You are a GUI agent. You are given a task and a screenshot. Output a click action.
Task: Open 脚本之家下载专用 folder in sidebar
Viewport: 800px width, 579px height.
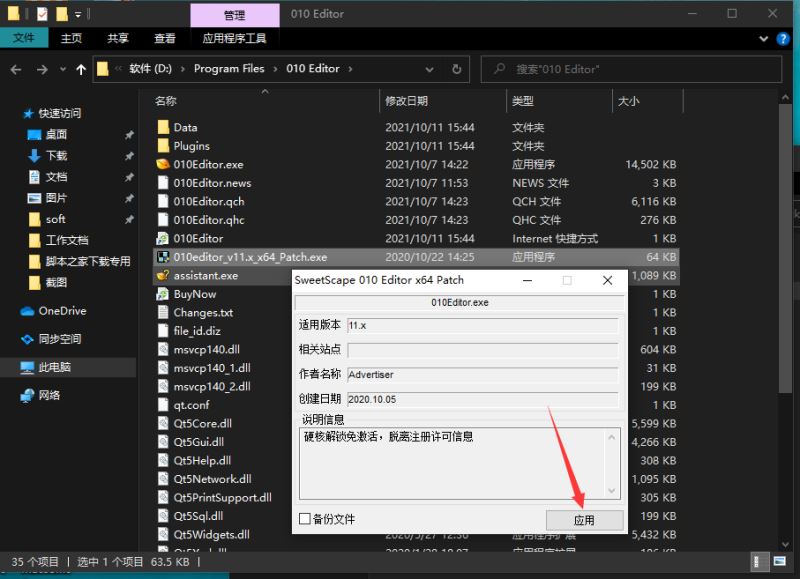88,261
